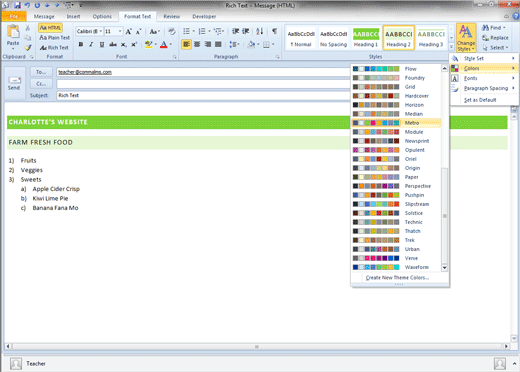
Task: Toggle align text left button
Action: [186, 44]
